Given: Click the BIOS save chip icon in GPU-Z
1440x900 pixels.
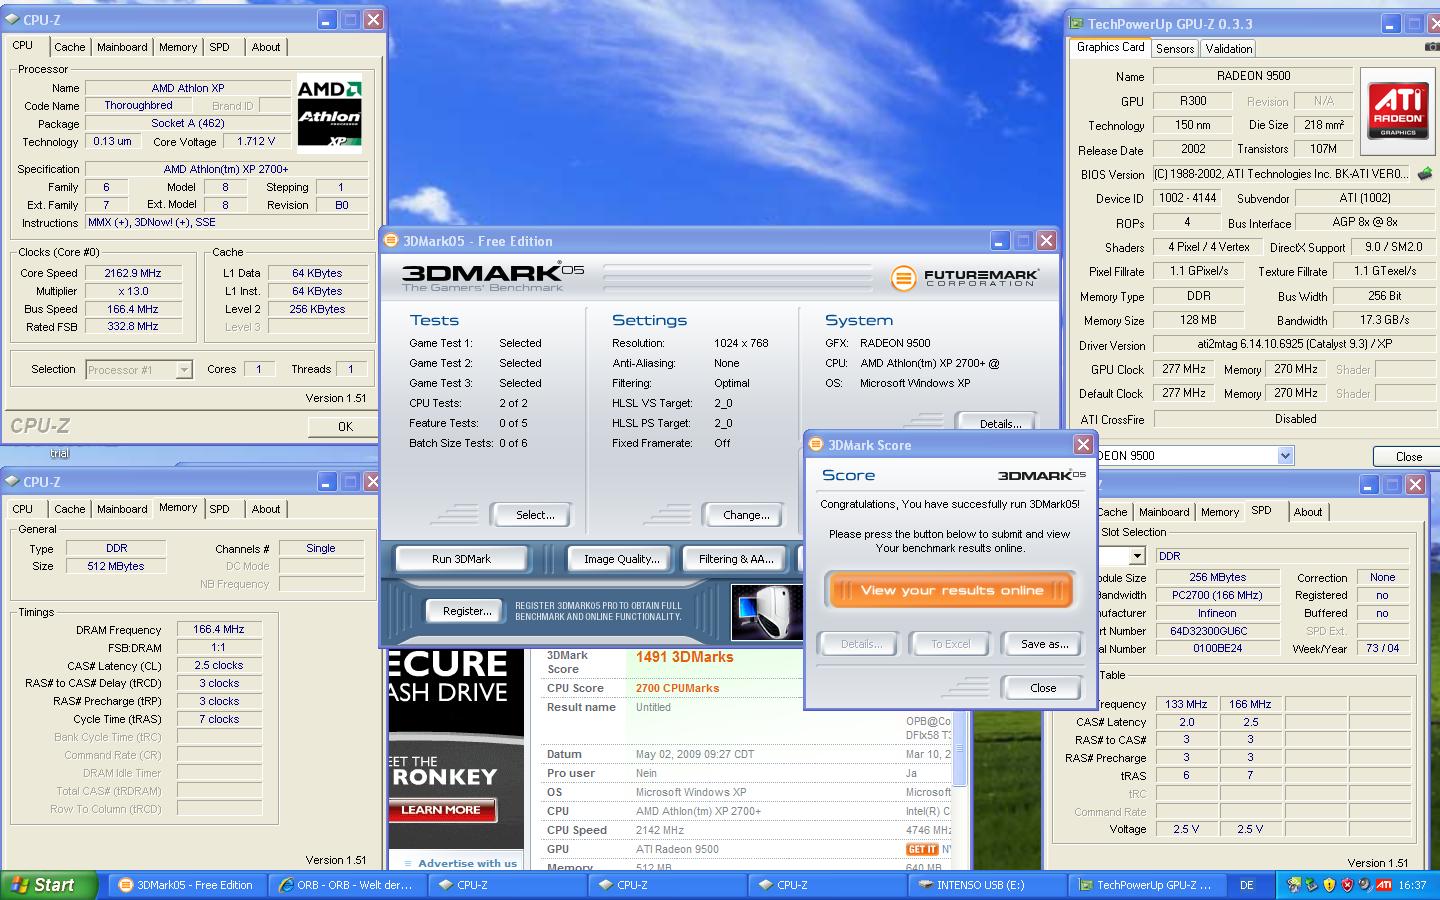Looking at the screenshot, I should point(1425,174).
